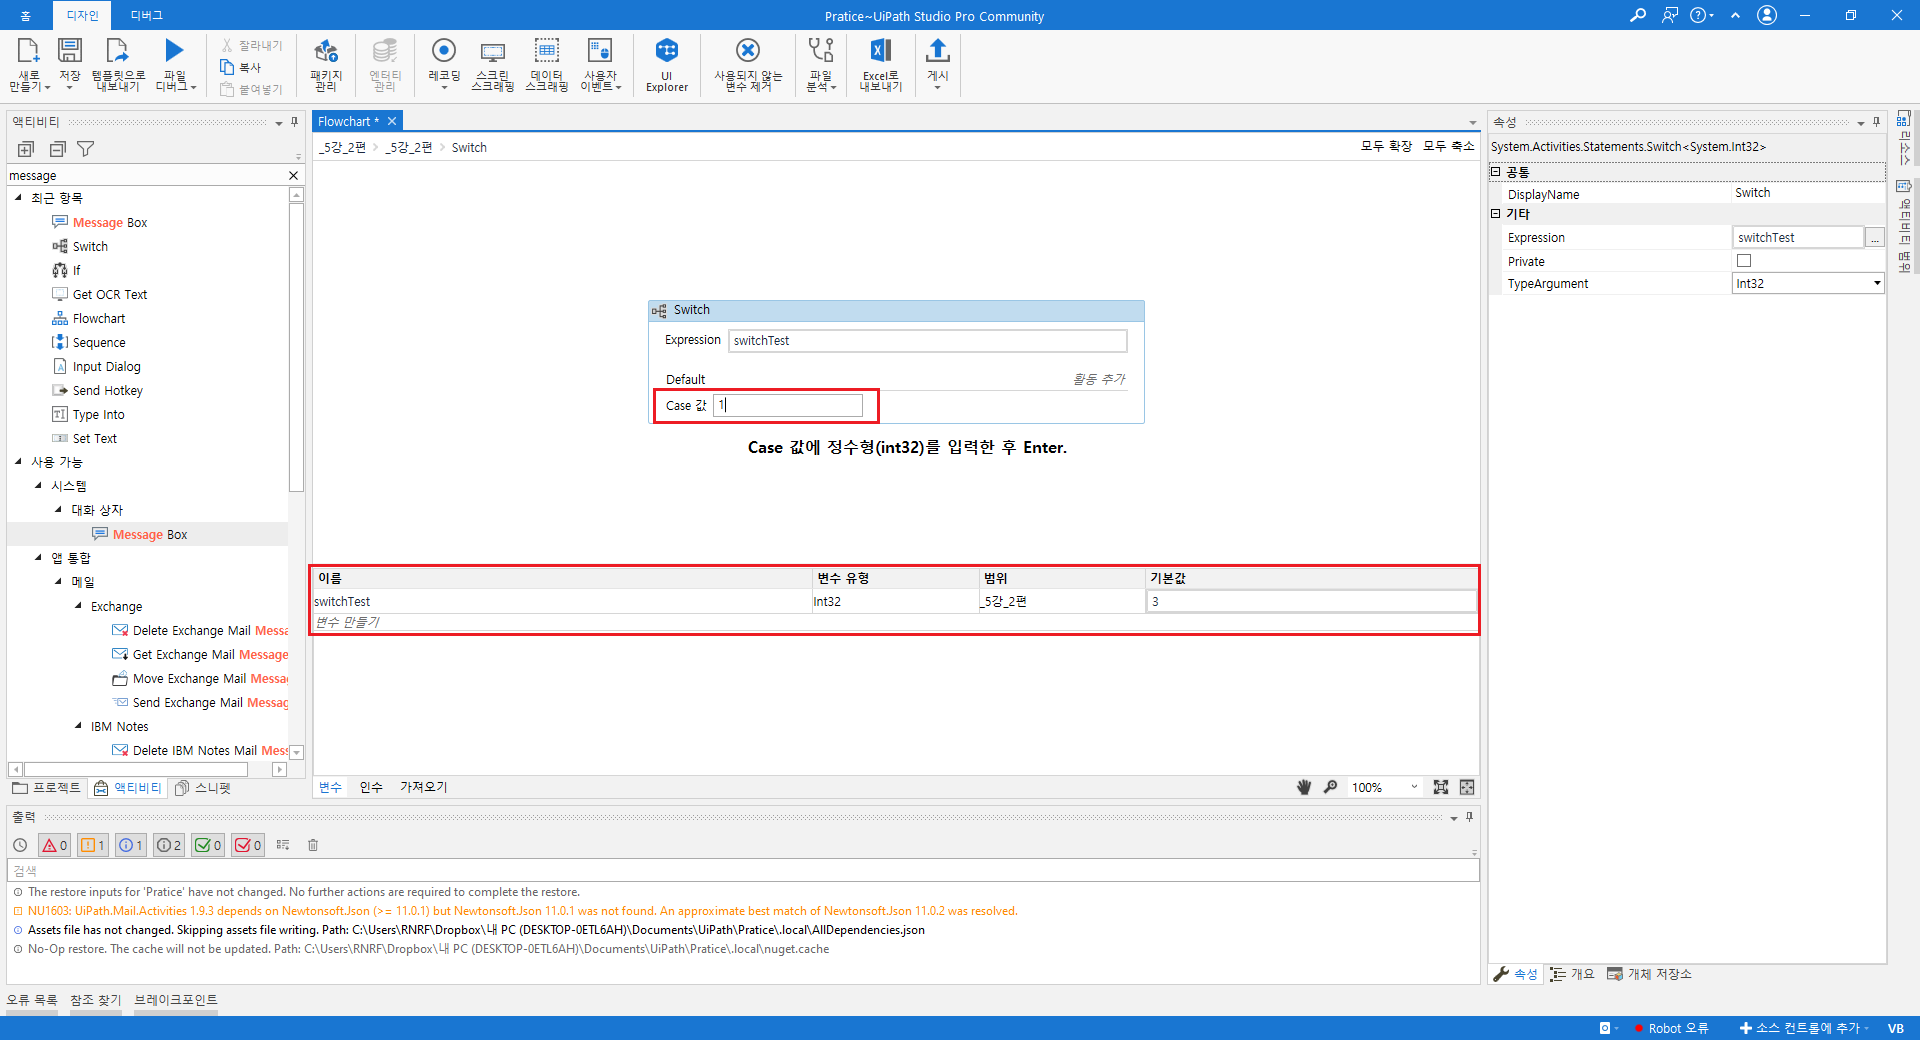Click the search icon in title bar
The image size is (1920, 1040).
coord(1638,15)
